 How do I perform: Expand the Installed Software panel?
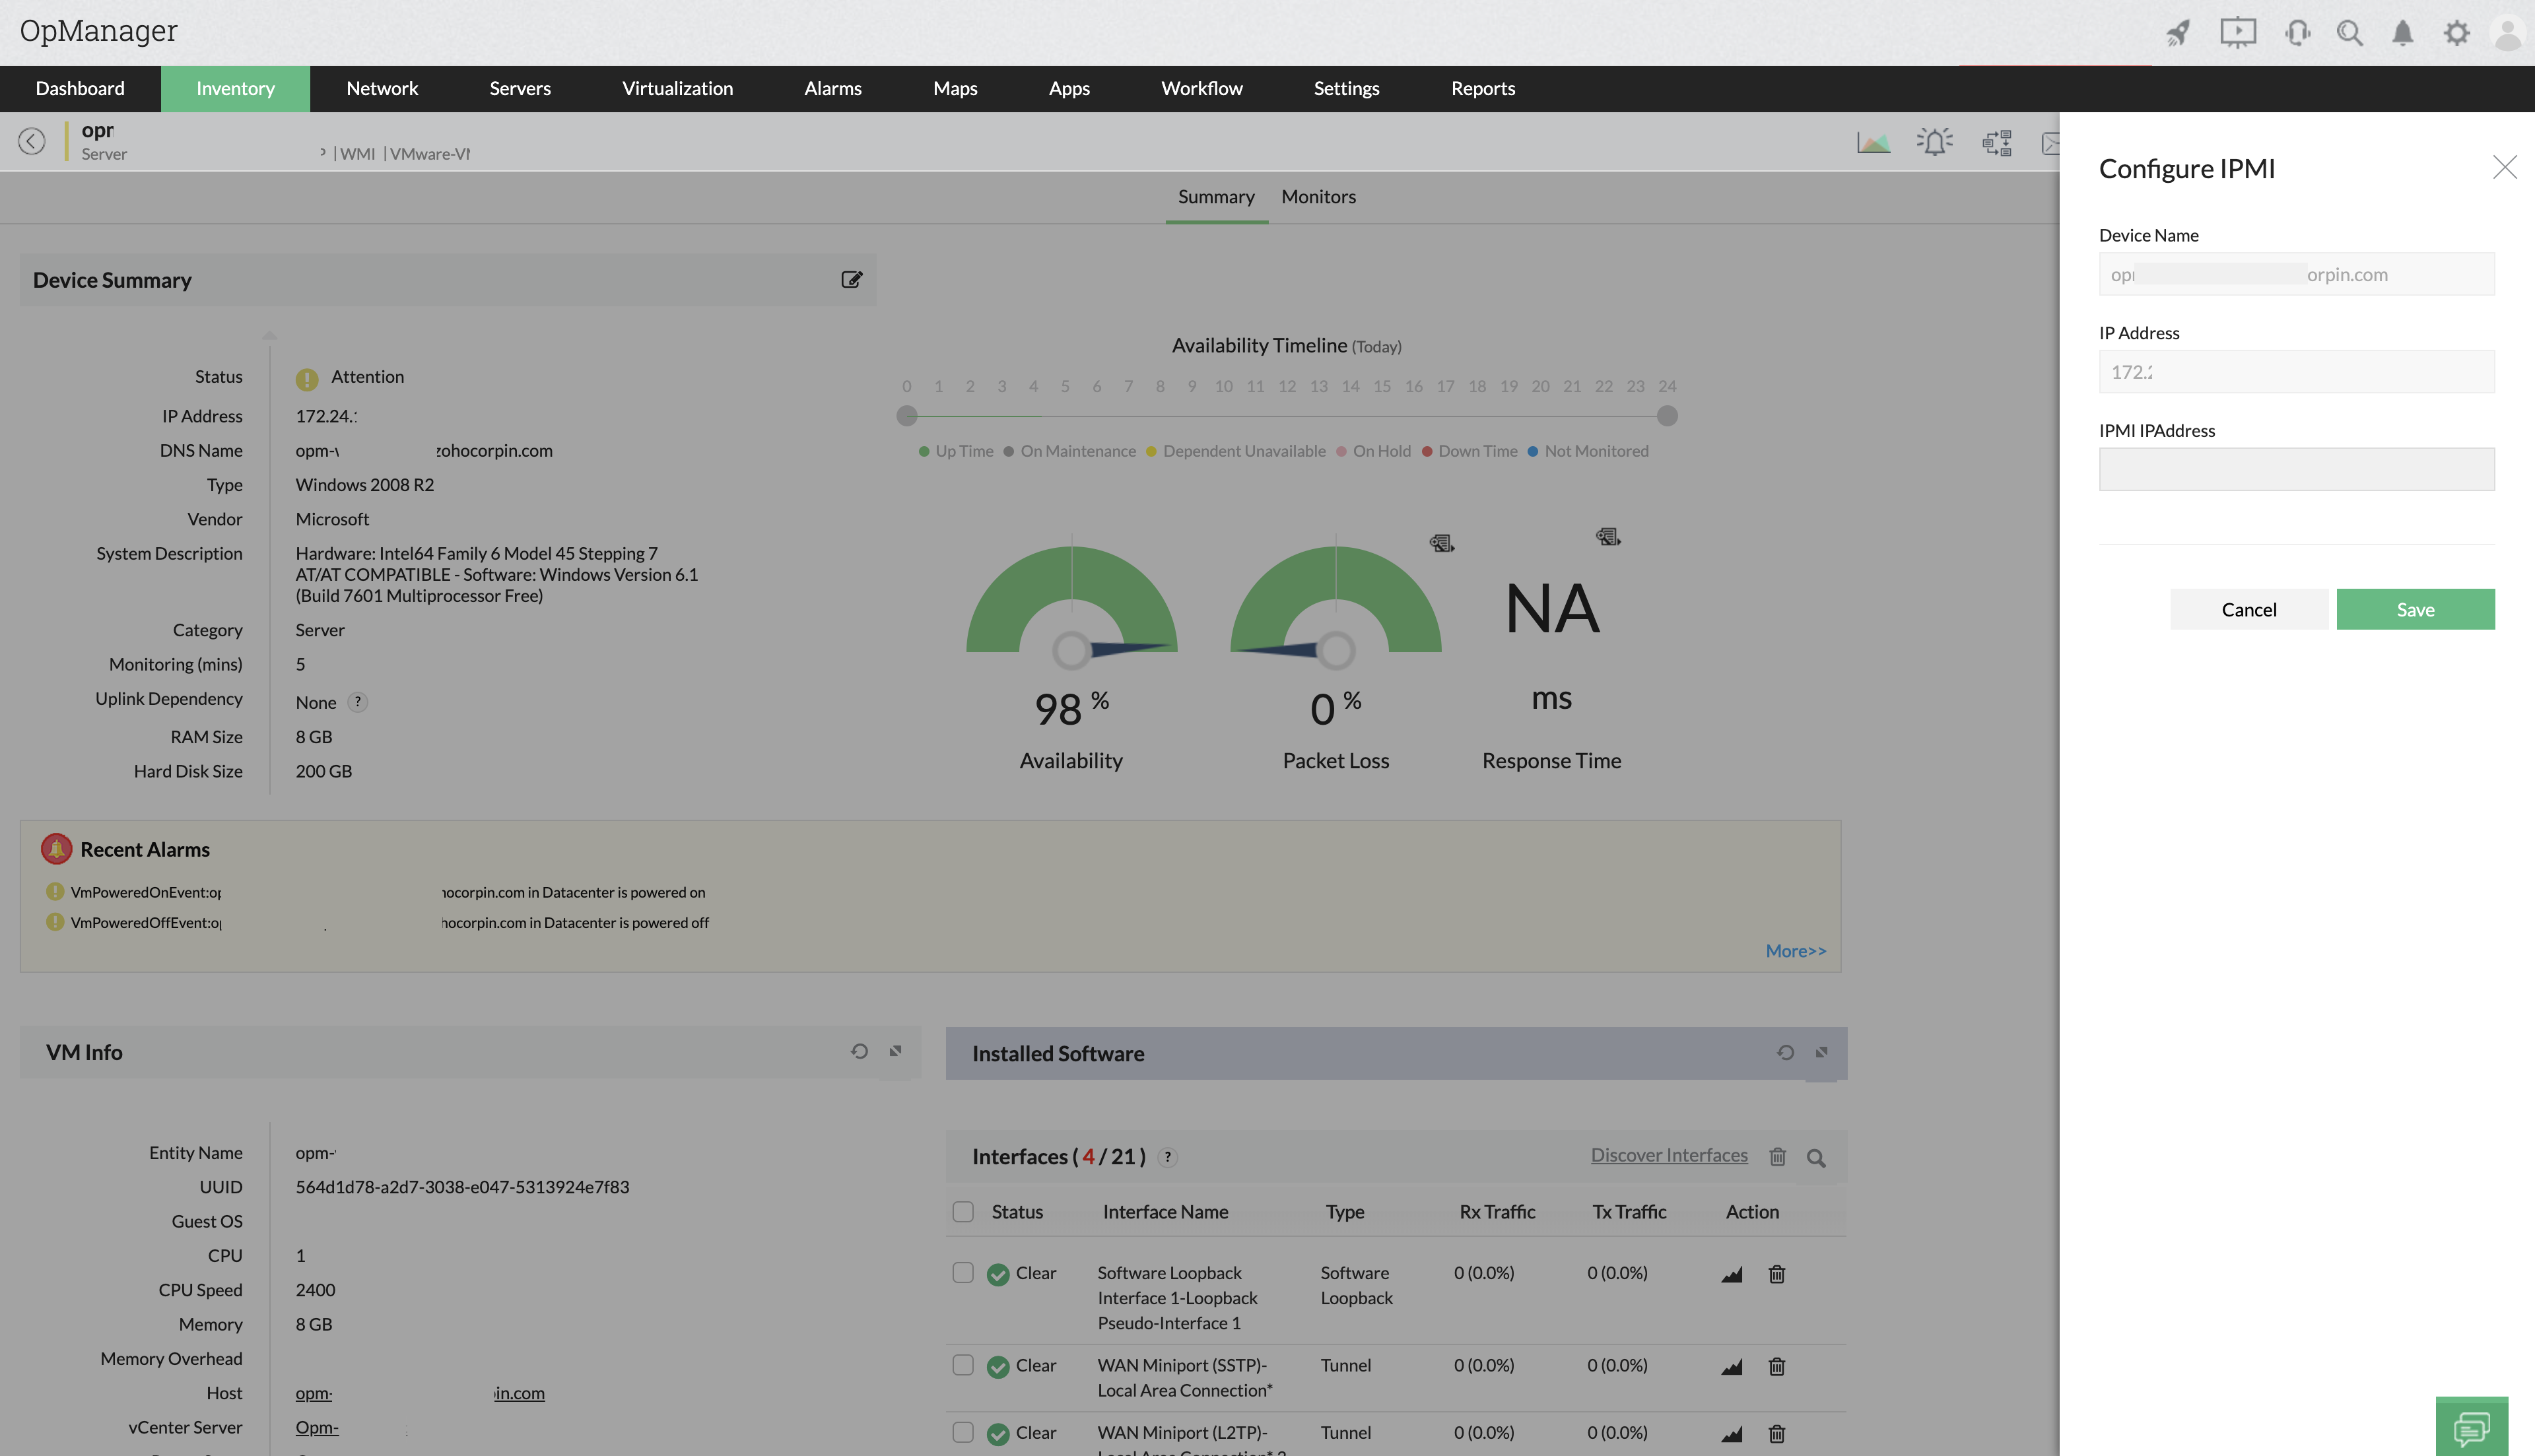[x=1821, y=1052]
